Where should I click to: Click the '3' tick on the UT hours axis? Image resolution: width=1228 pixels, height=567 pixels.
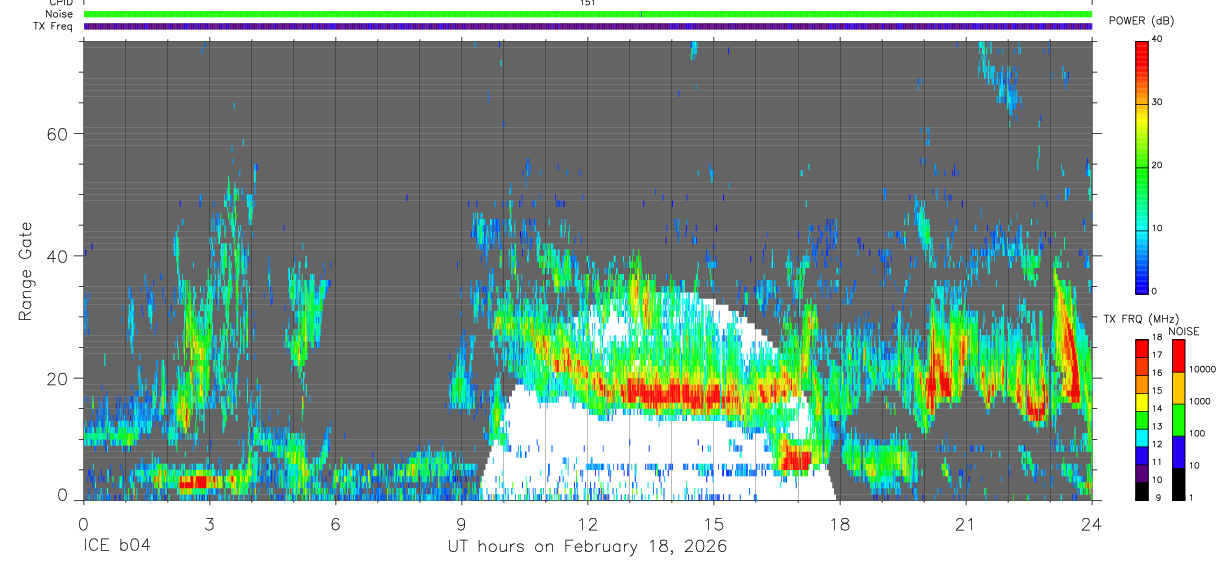point(209,524)
